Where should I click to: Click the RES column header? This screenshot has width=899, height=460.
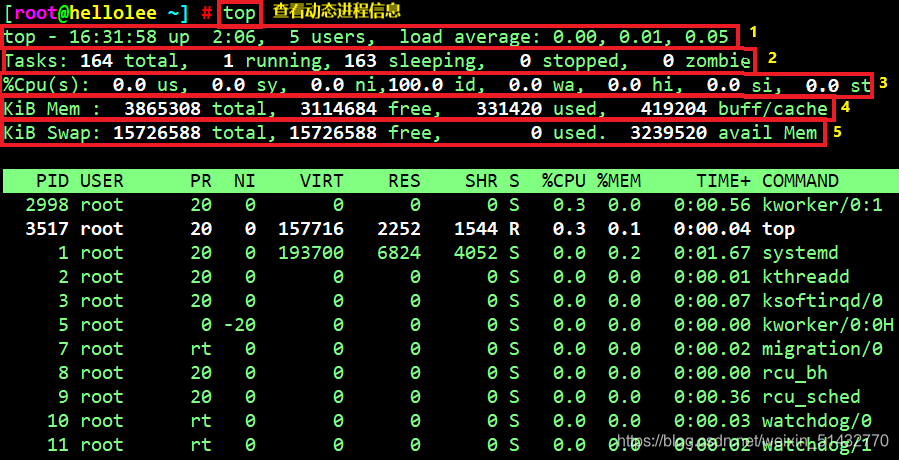pos(404,181)
